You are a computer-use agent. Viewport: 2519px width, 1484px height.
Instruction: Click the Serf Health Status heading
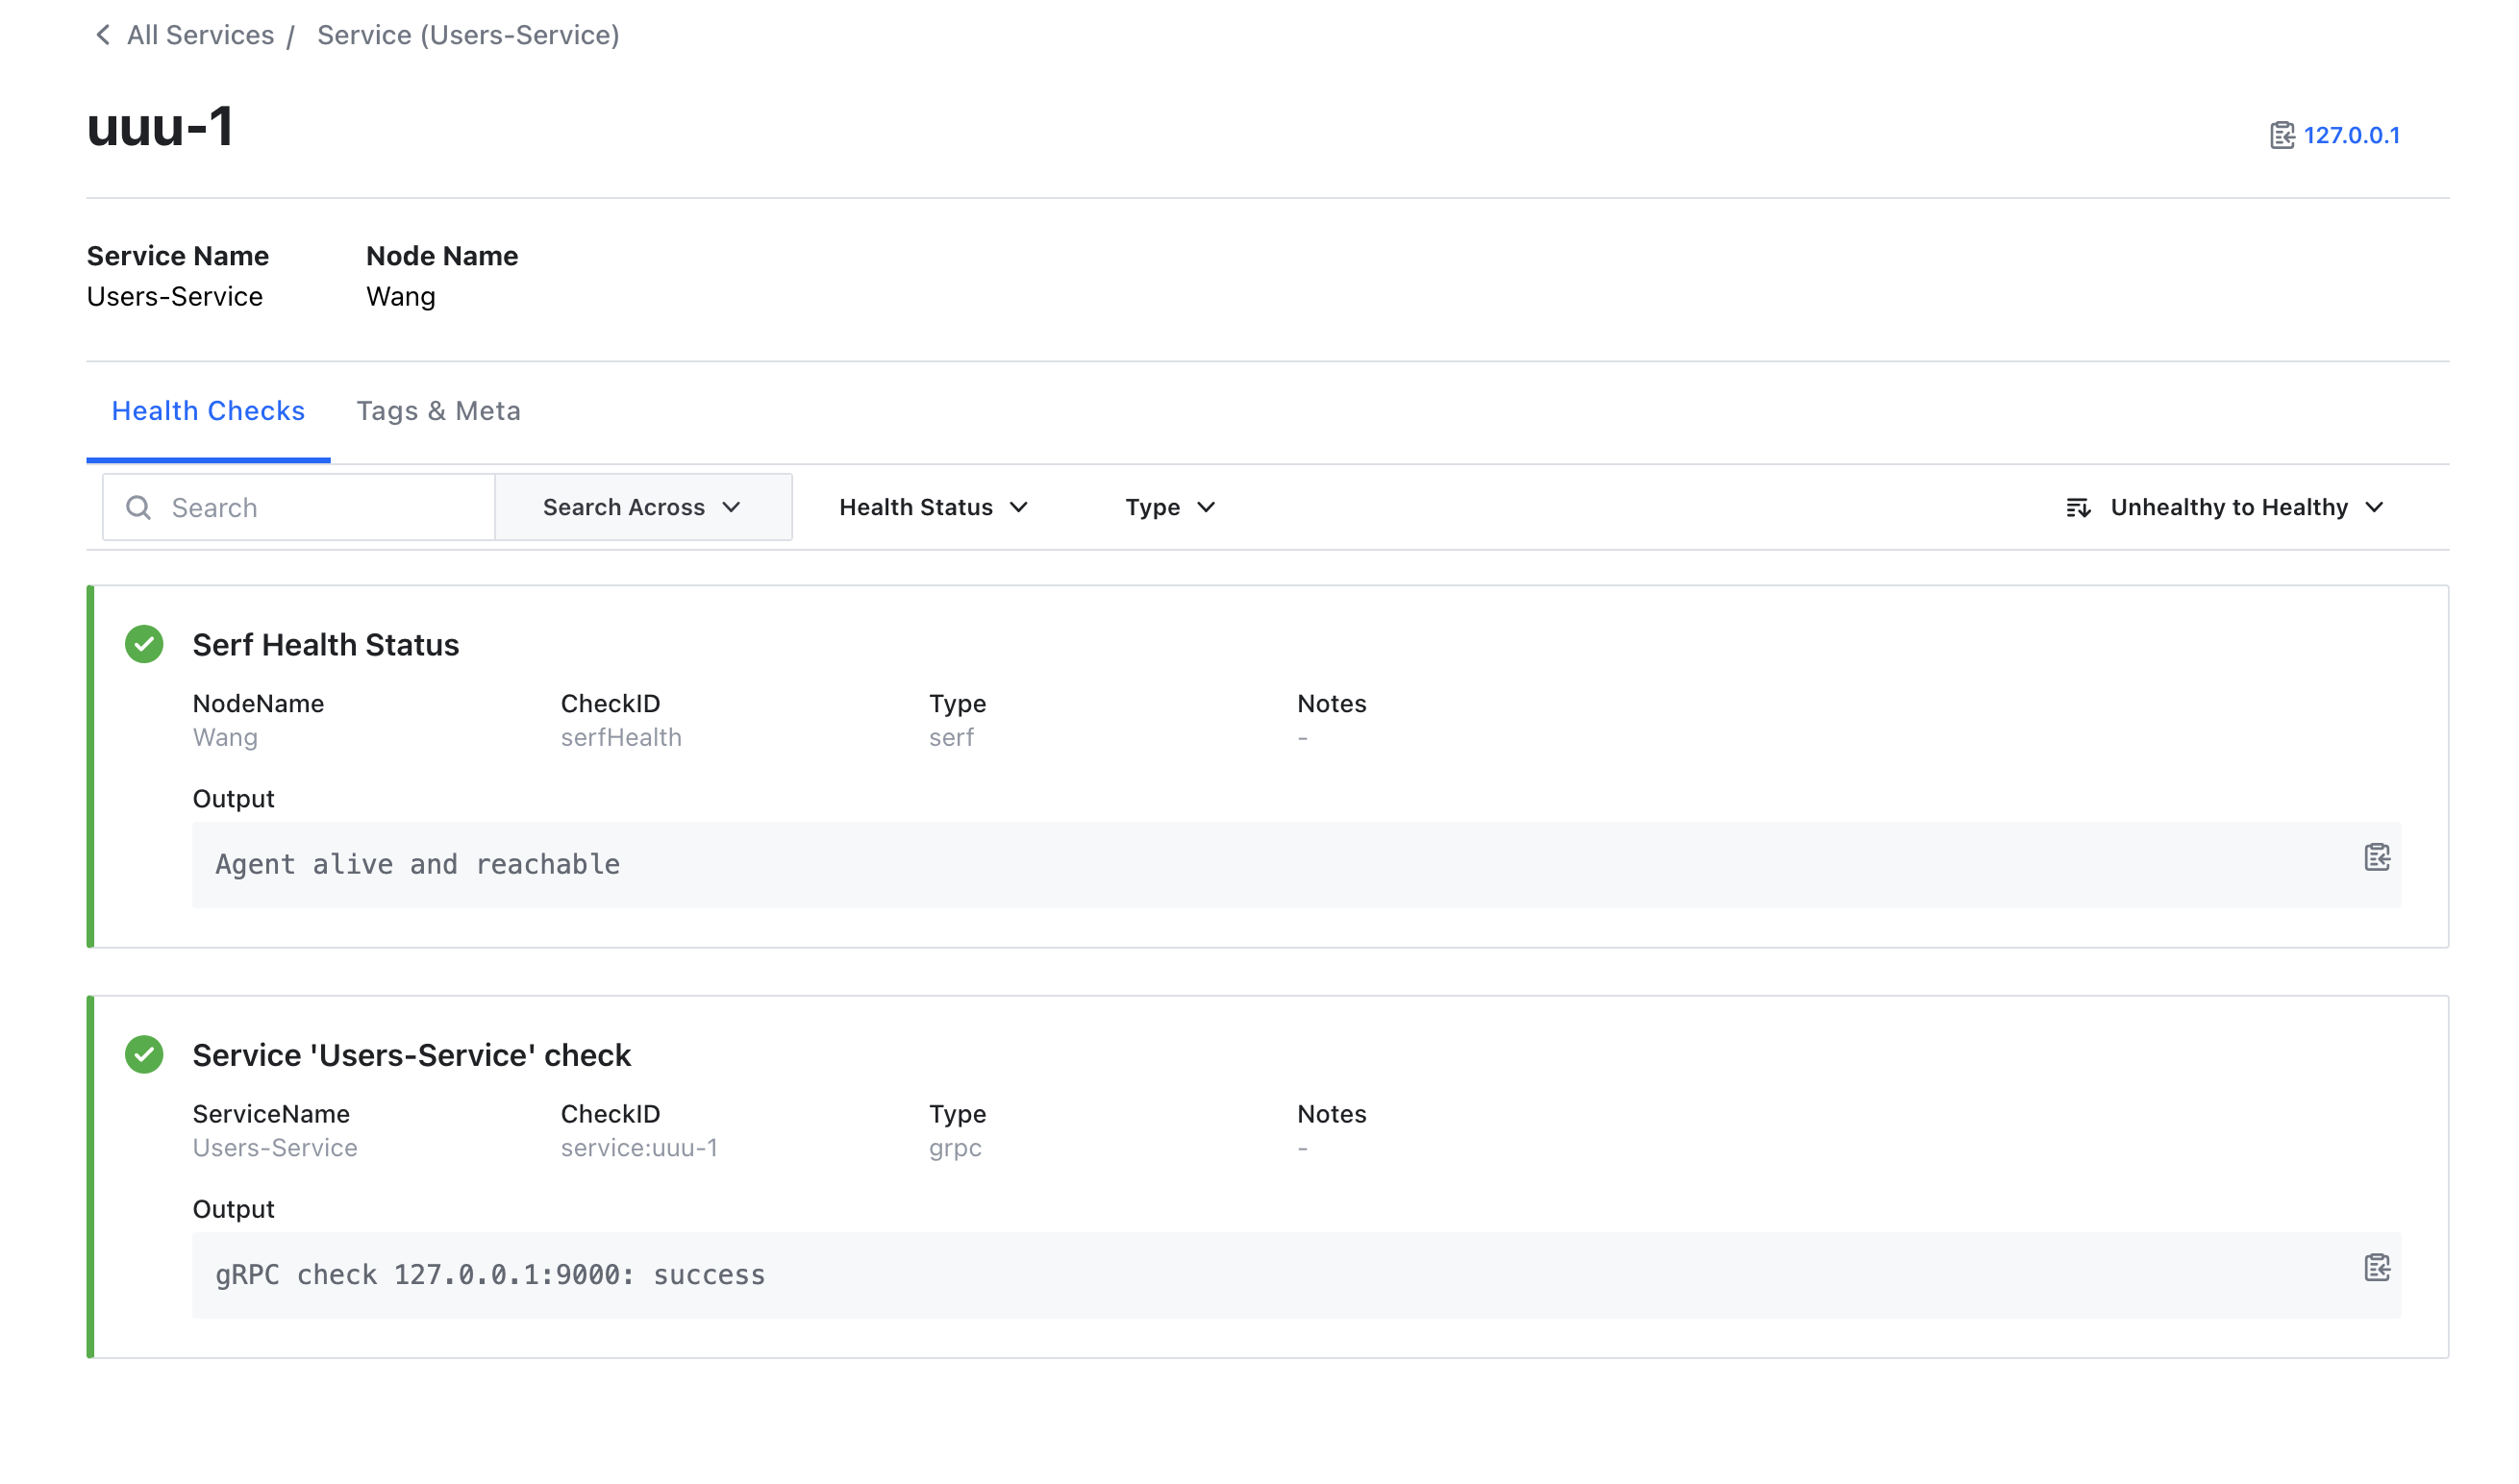(x=326, y=645)
